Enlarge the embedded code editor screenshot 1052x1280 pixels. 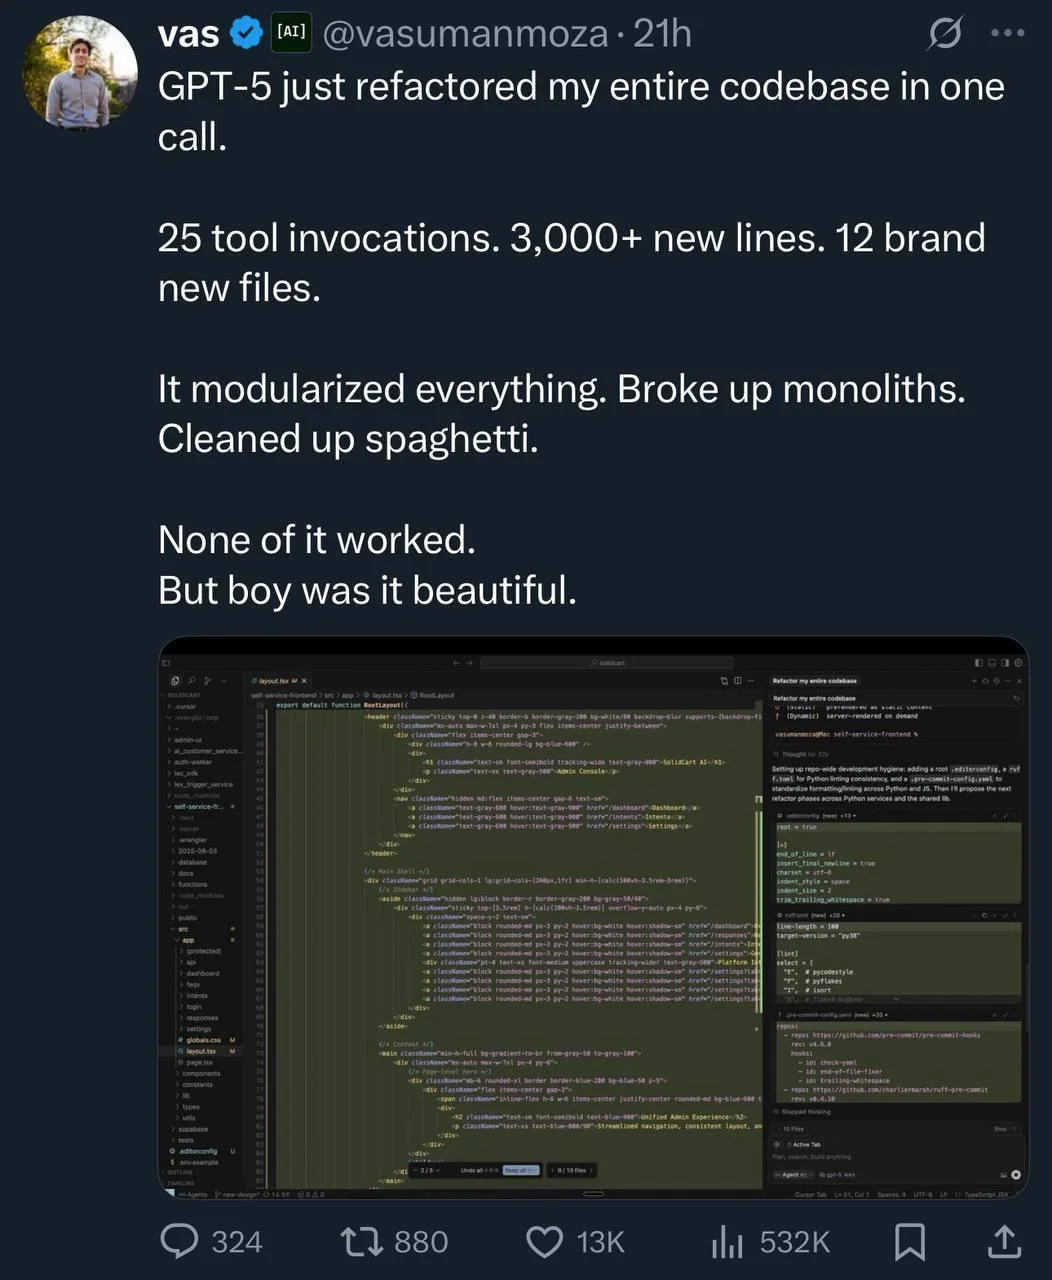click(x=594, y=917)
